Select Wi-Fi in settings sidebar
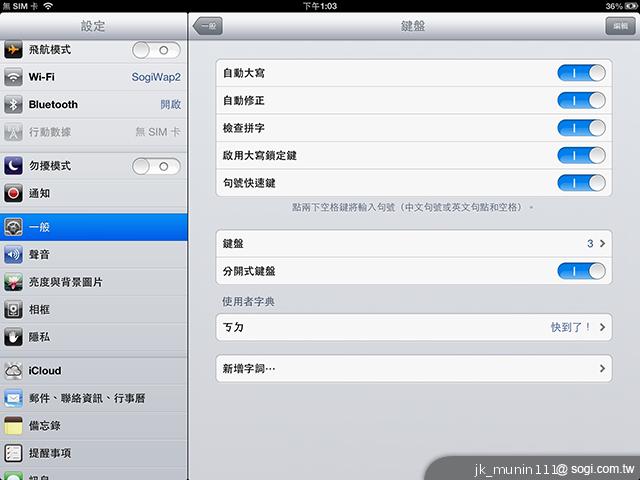Screen dimensions: 640x480 click(93, 77)
